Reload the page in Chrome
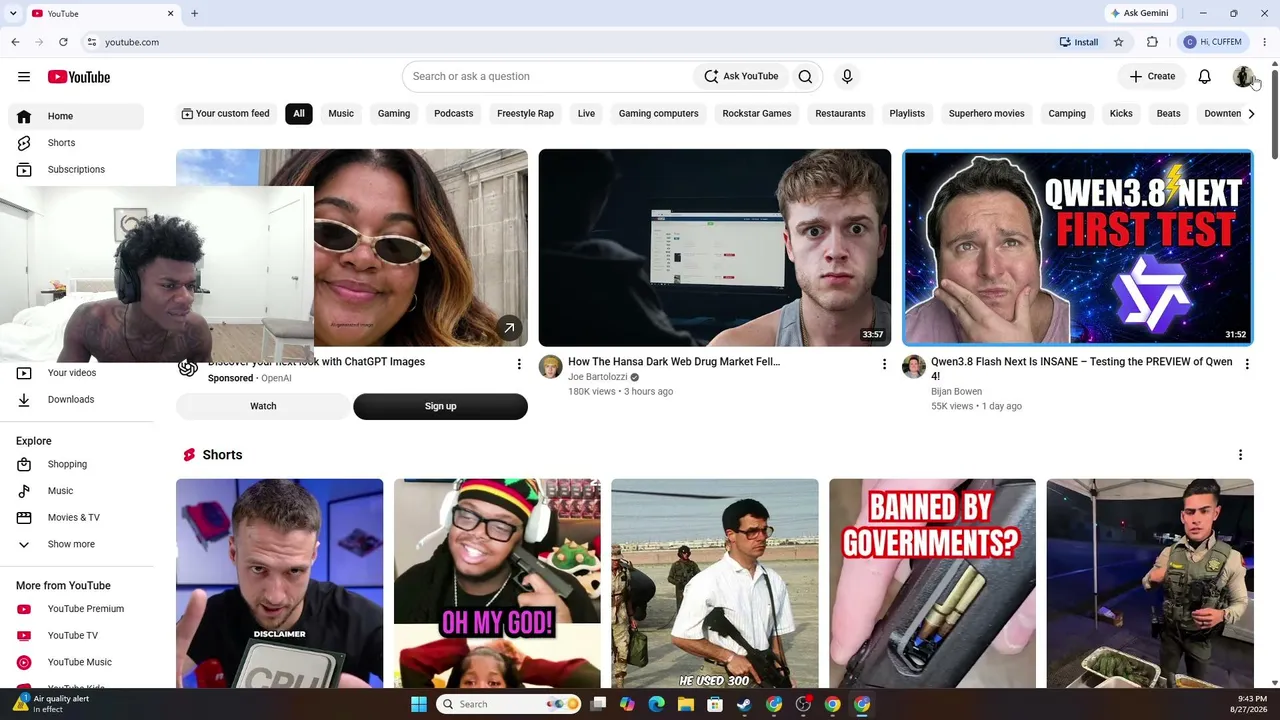The image size is (1280, 720). pyautogui.click(x=63, y=42)
